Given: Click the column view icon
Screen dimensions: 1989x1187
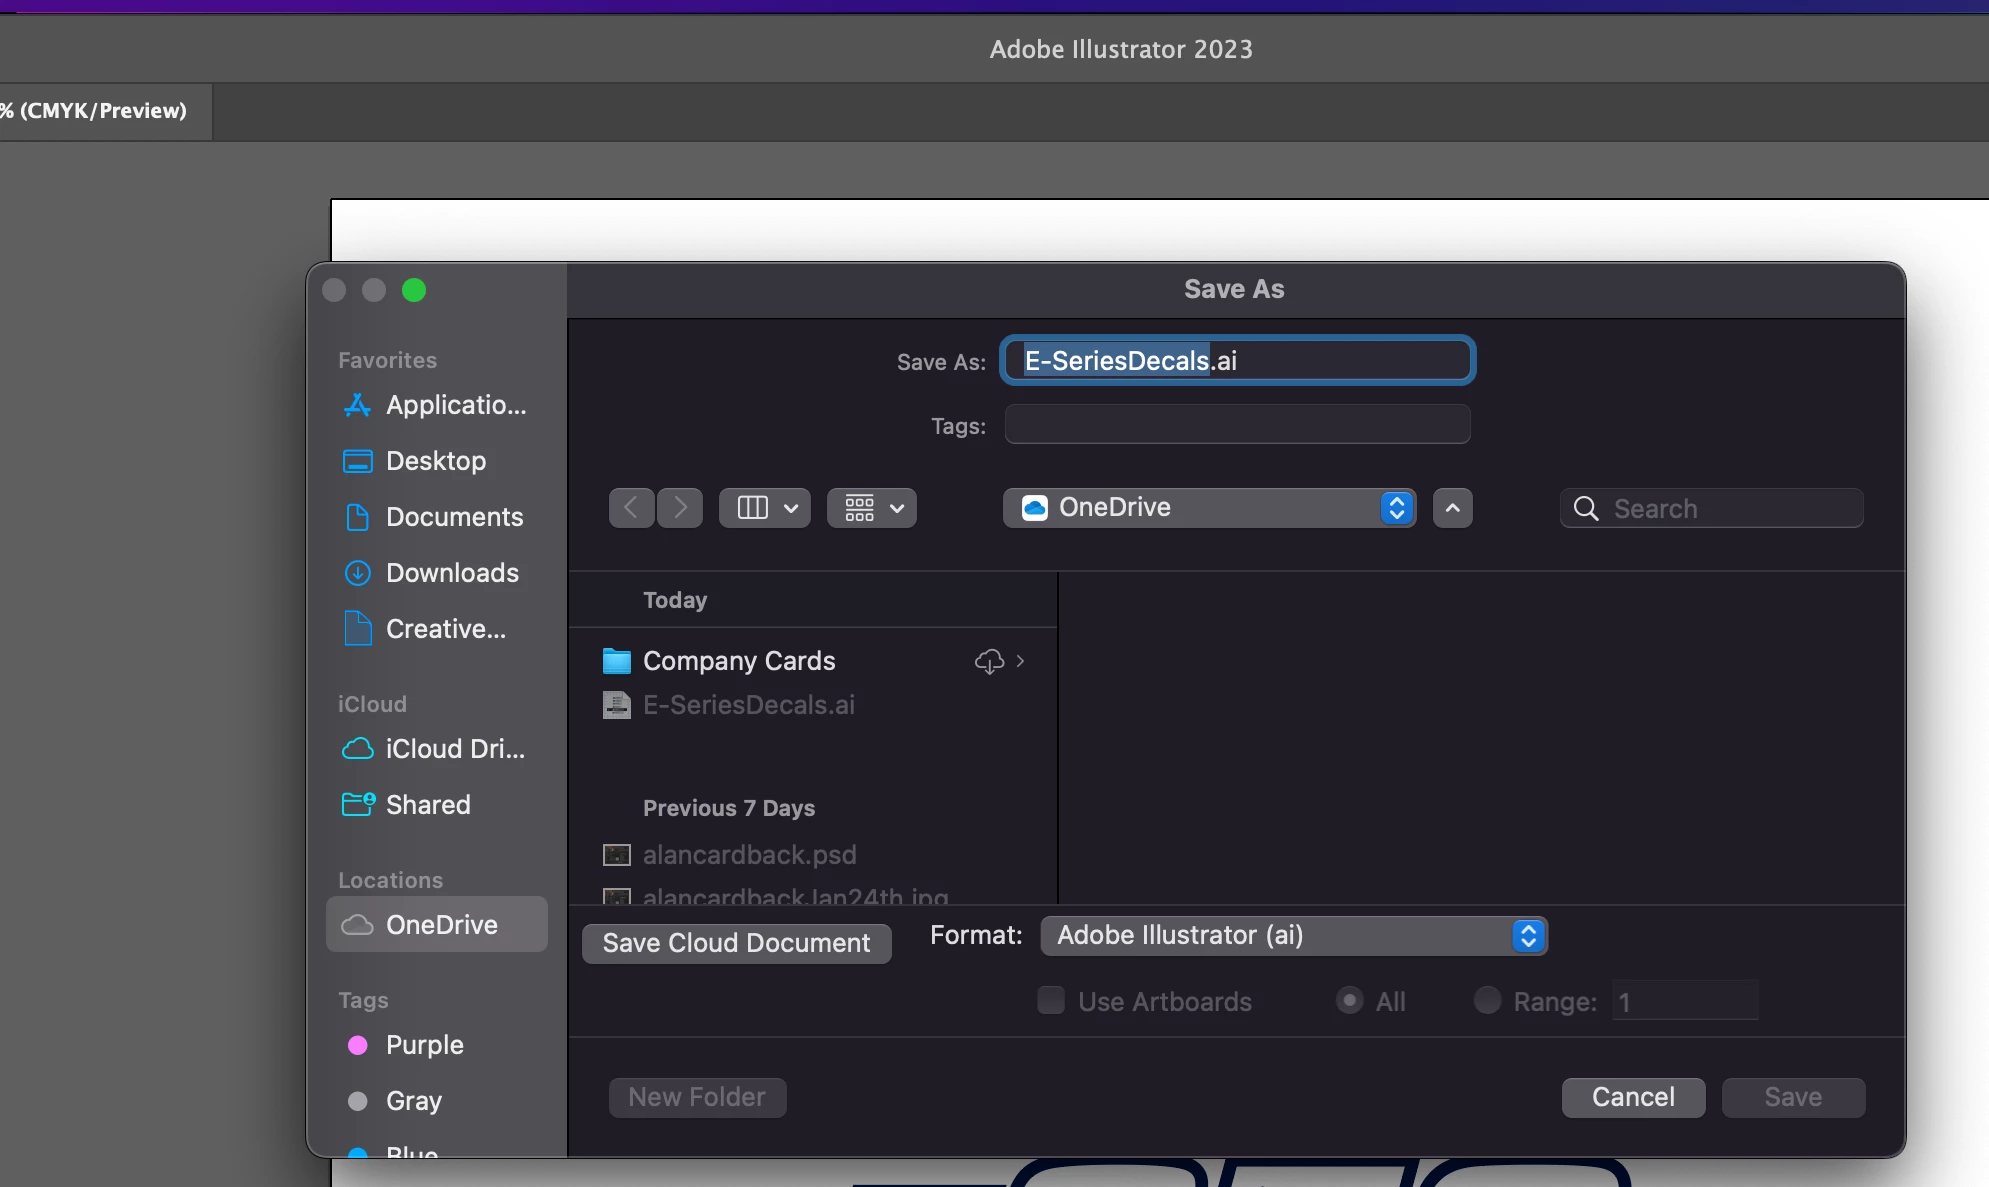Looking at the screenshot, I should coord(753,508).
